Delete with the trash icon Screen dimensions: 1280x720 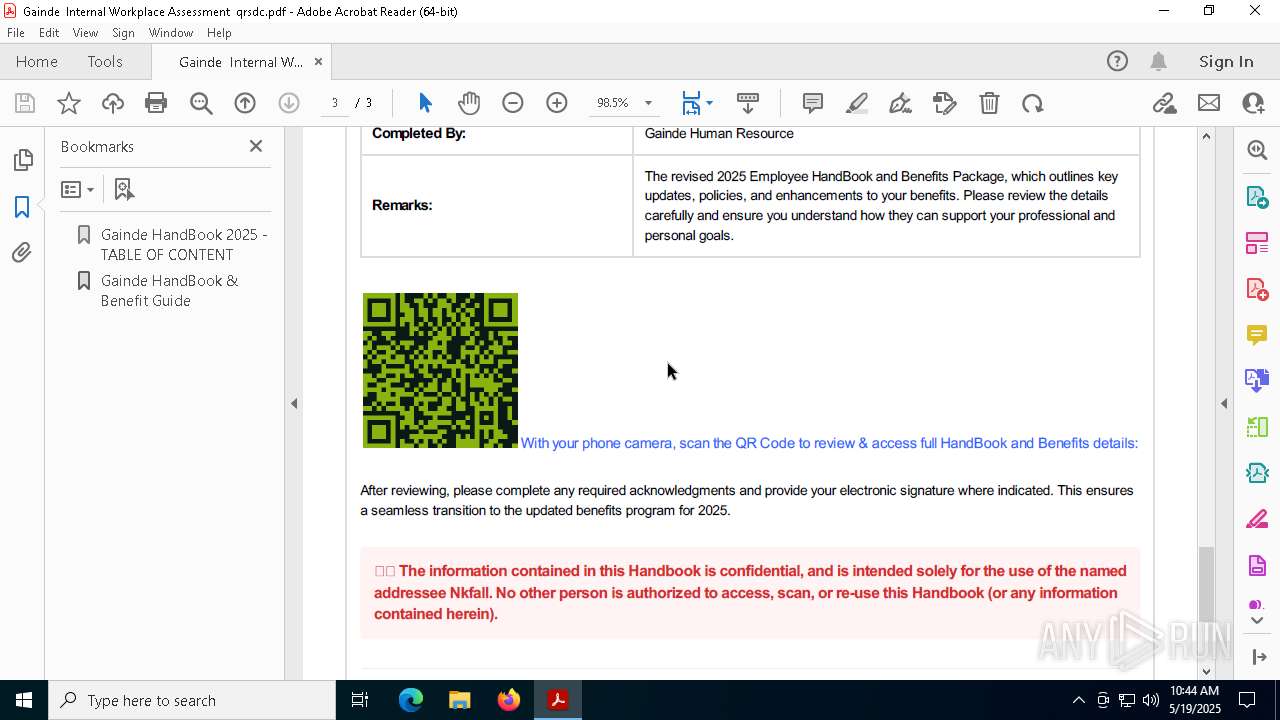[x=989, y=103]
